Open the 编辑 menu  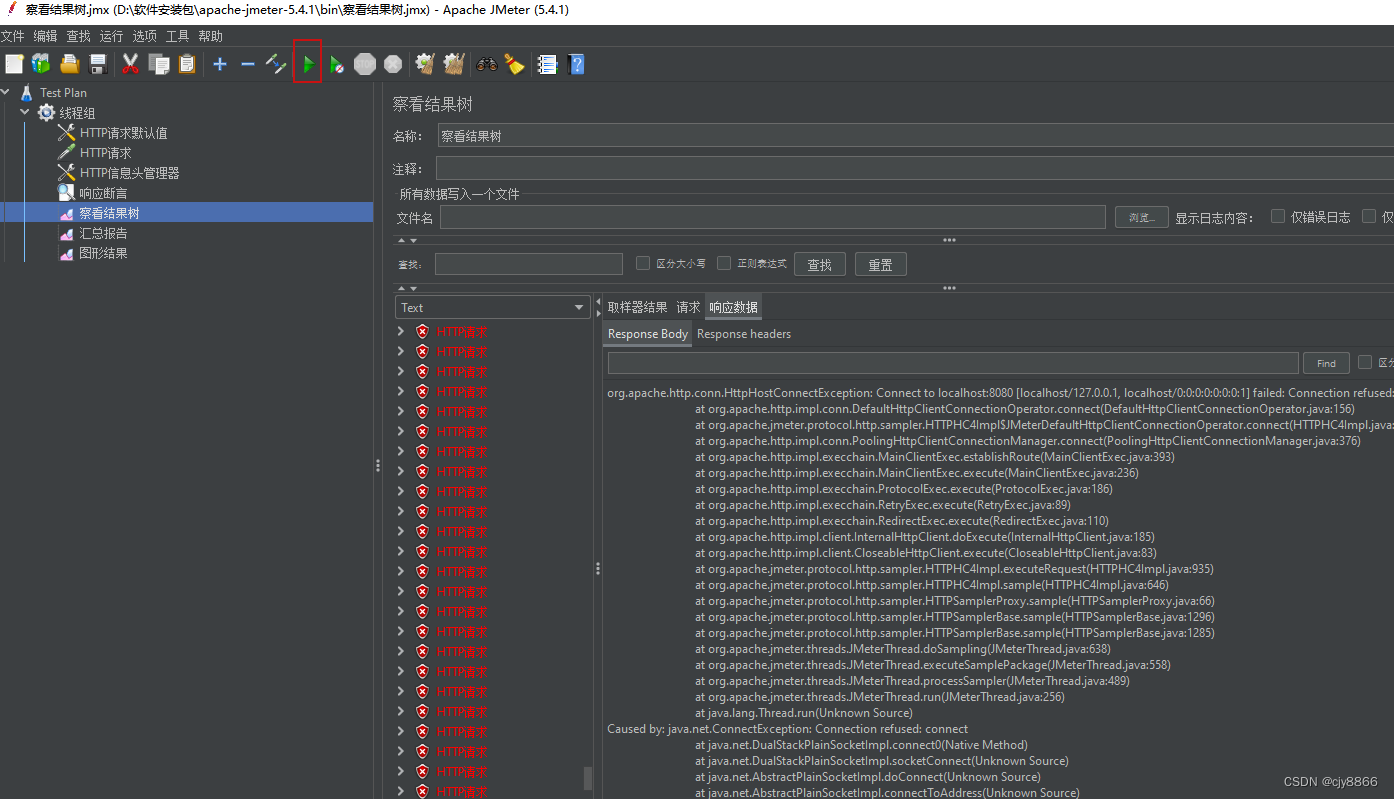pos(46,36)
